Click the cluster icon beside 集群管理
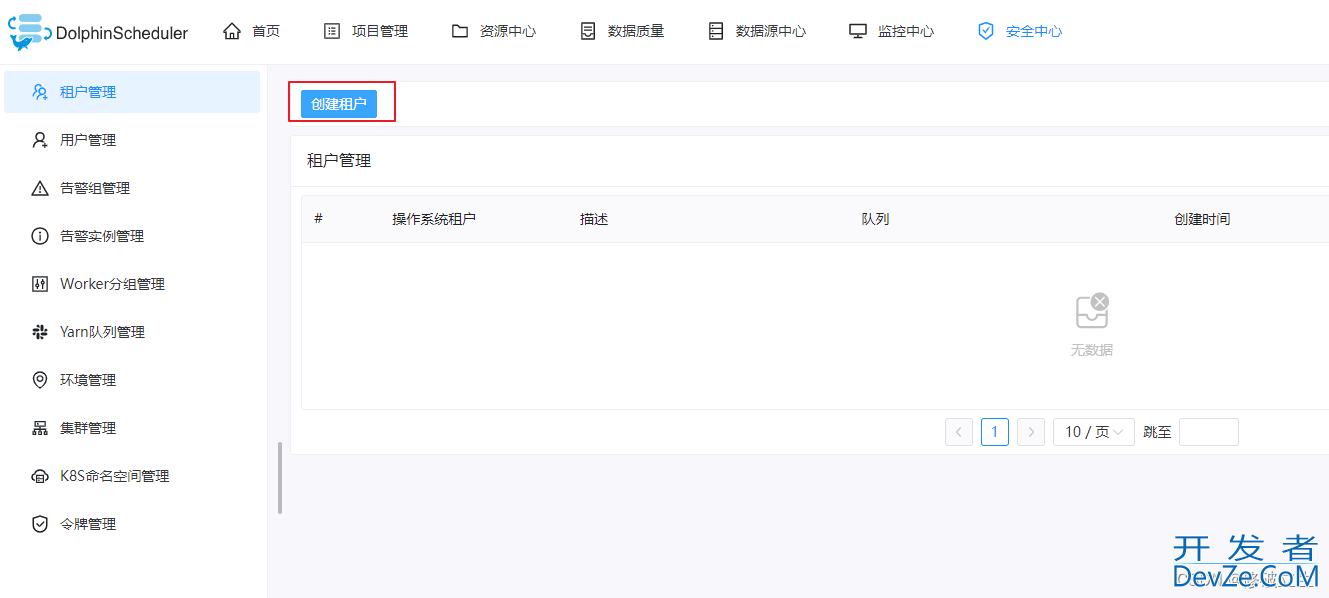1329x598 pixels. (x=40, y=428)
